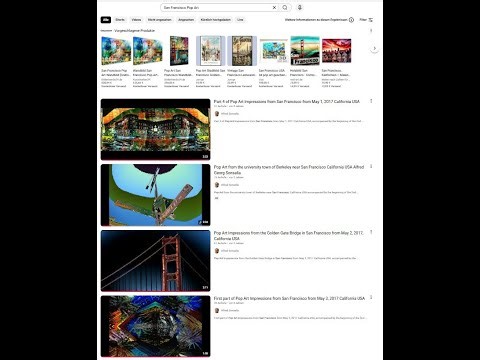This screenshot has width=480, height=360.
Task: Open the info icon about these results
Action: coord(351,20)
